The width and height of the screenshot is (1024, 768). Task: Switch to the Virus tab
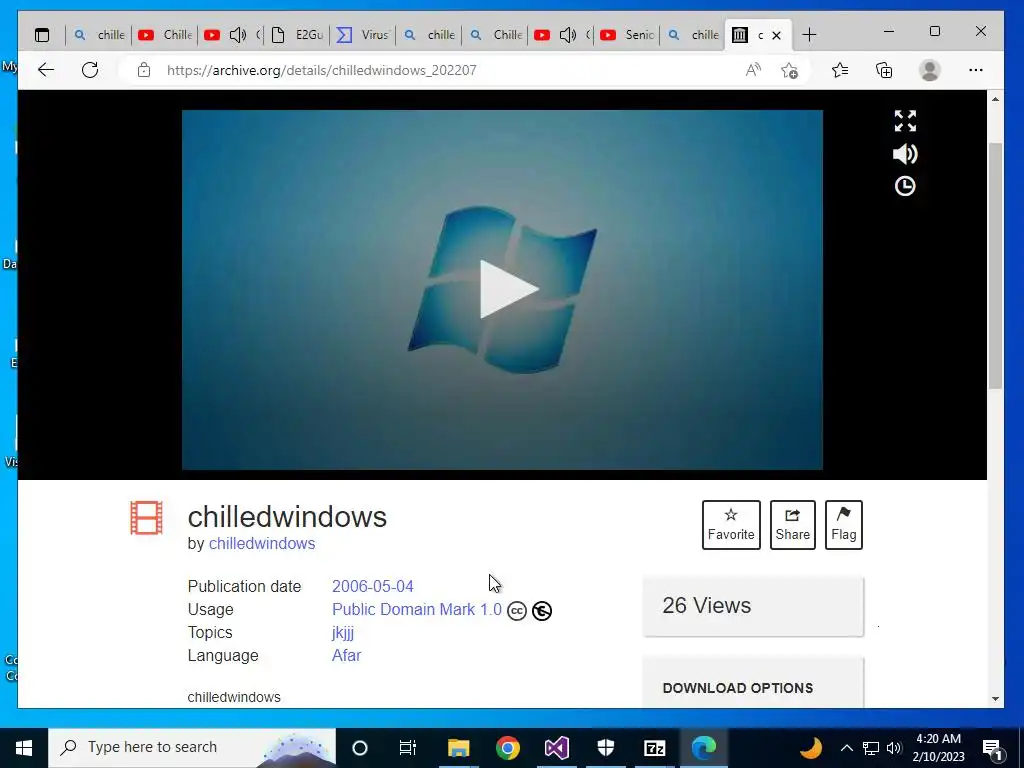(363, 35)
